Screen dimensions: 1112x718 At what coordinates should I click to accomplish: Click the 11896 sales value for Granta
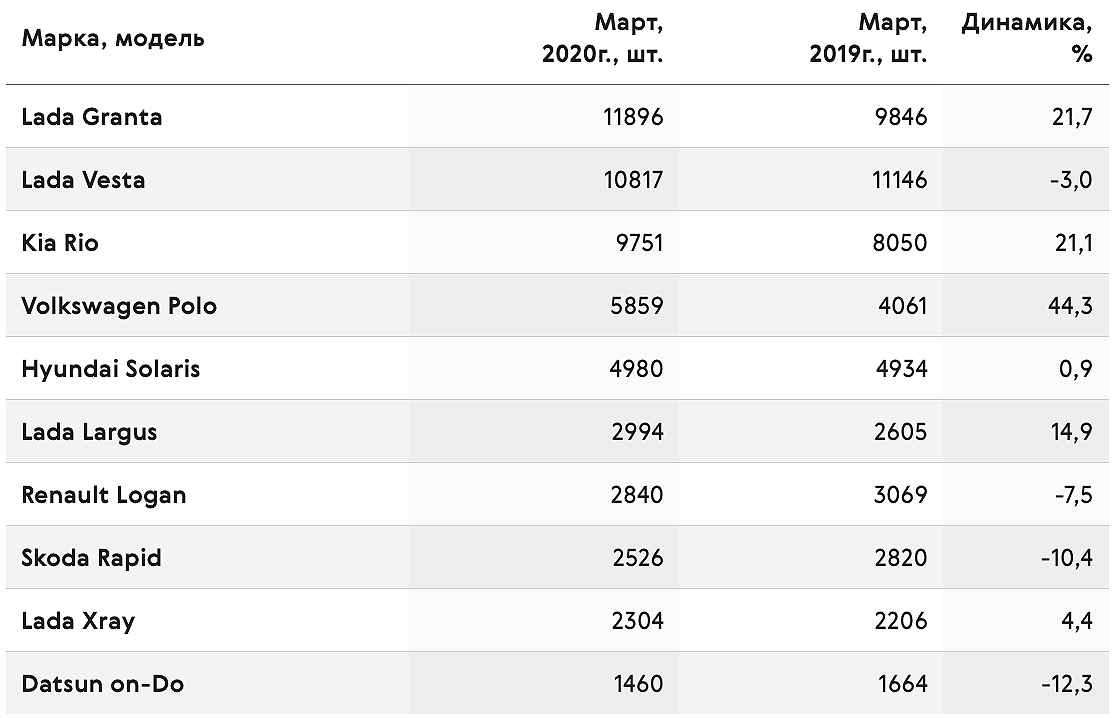[x=633, y=116]
